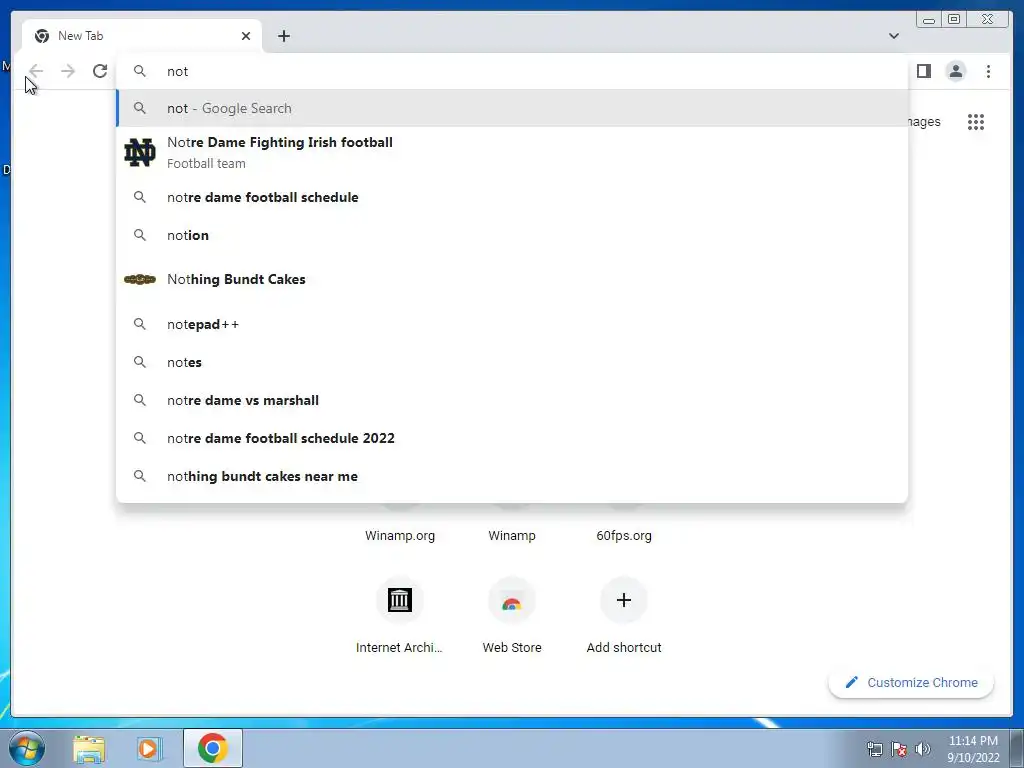Viewport: 1024px width, 768px height.
Task: Open the Chrome profile avatar
Action: point(955,71)
